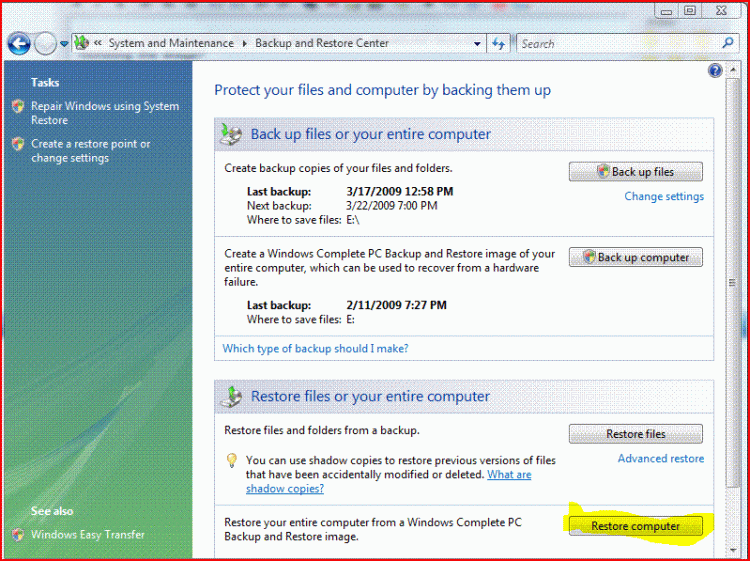
Task: Click shield icon beside Windows Easy Transfer
Action: click(x=18, y=534)
